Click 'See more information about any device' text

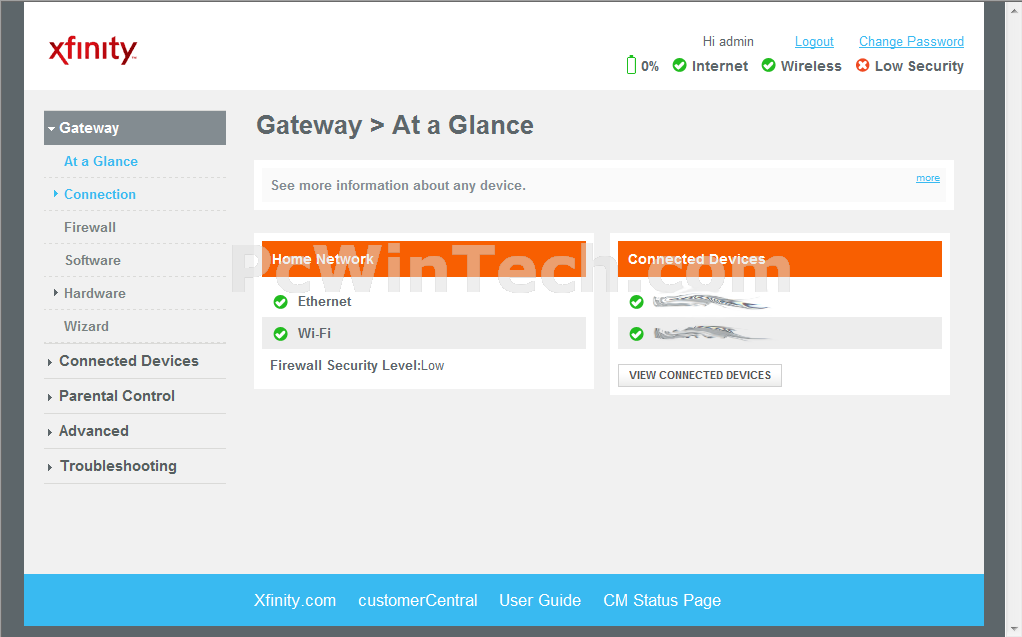[398, 186]
